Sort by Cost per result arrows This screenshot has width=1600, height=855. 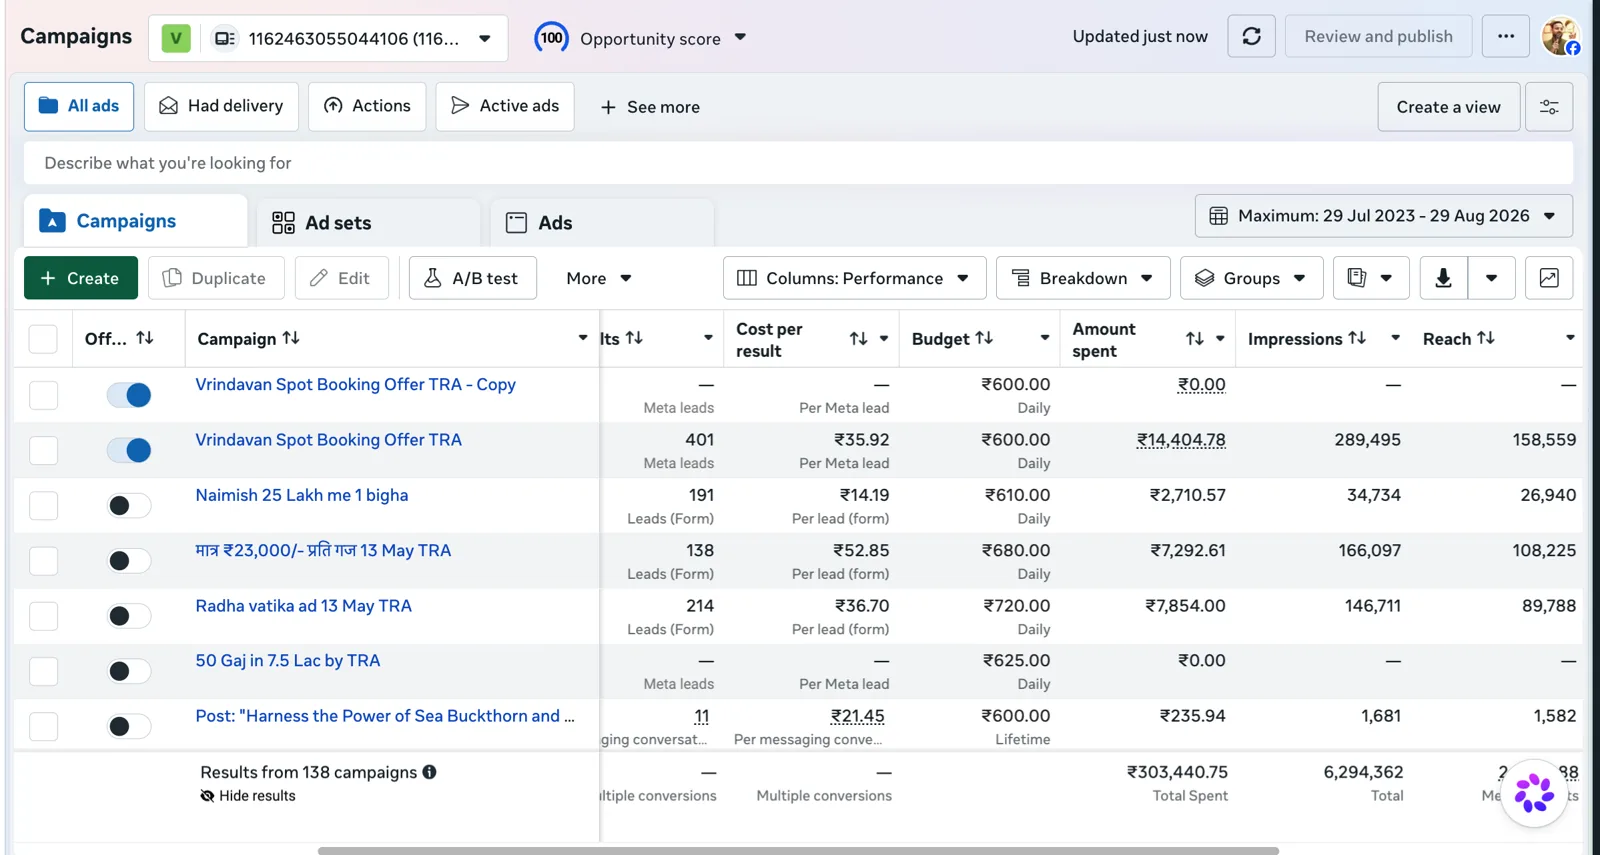[858, 339]
